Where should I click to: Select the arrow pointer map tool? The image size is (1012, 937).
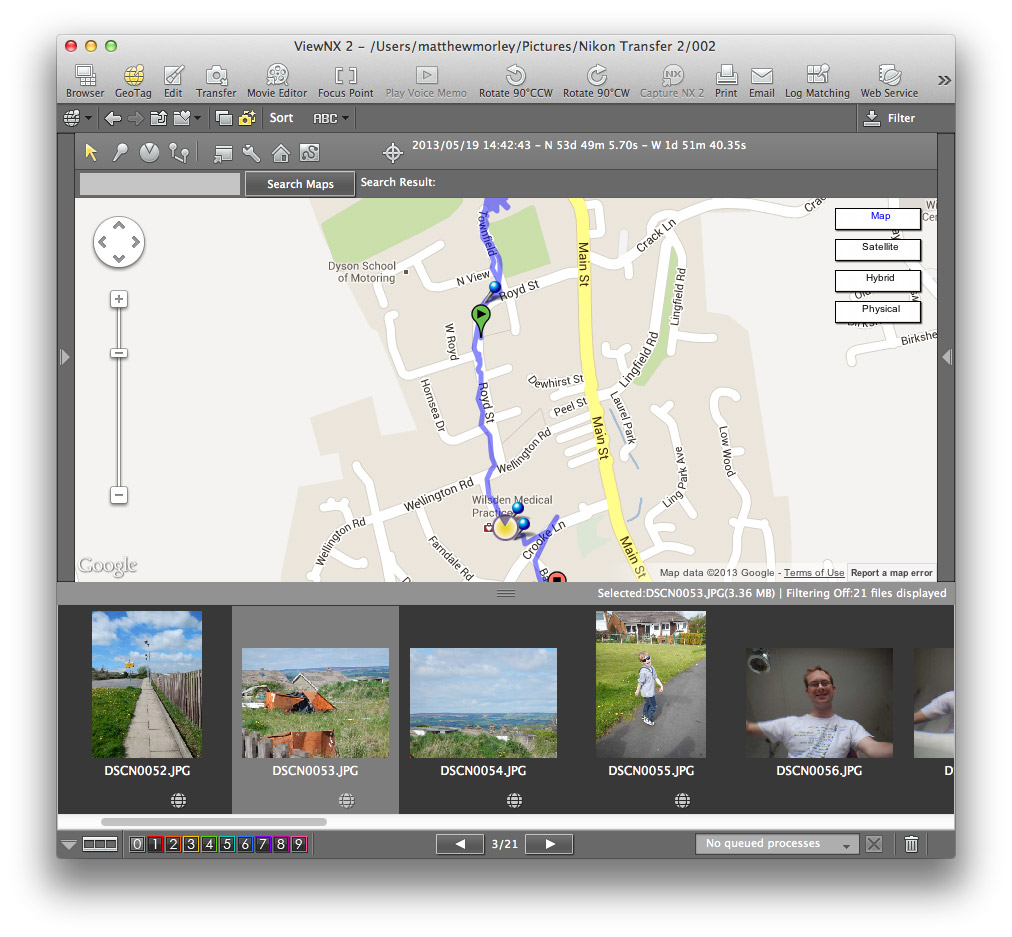click(x=91, y=153)
